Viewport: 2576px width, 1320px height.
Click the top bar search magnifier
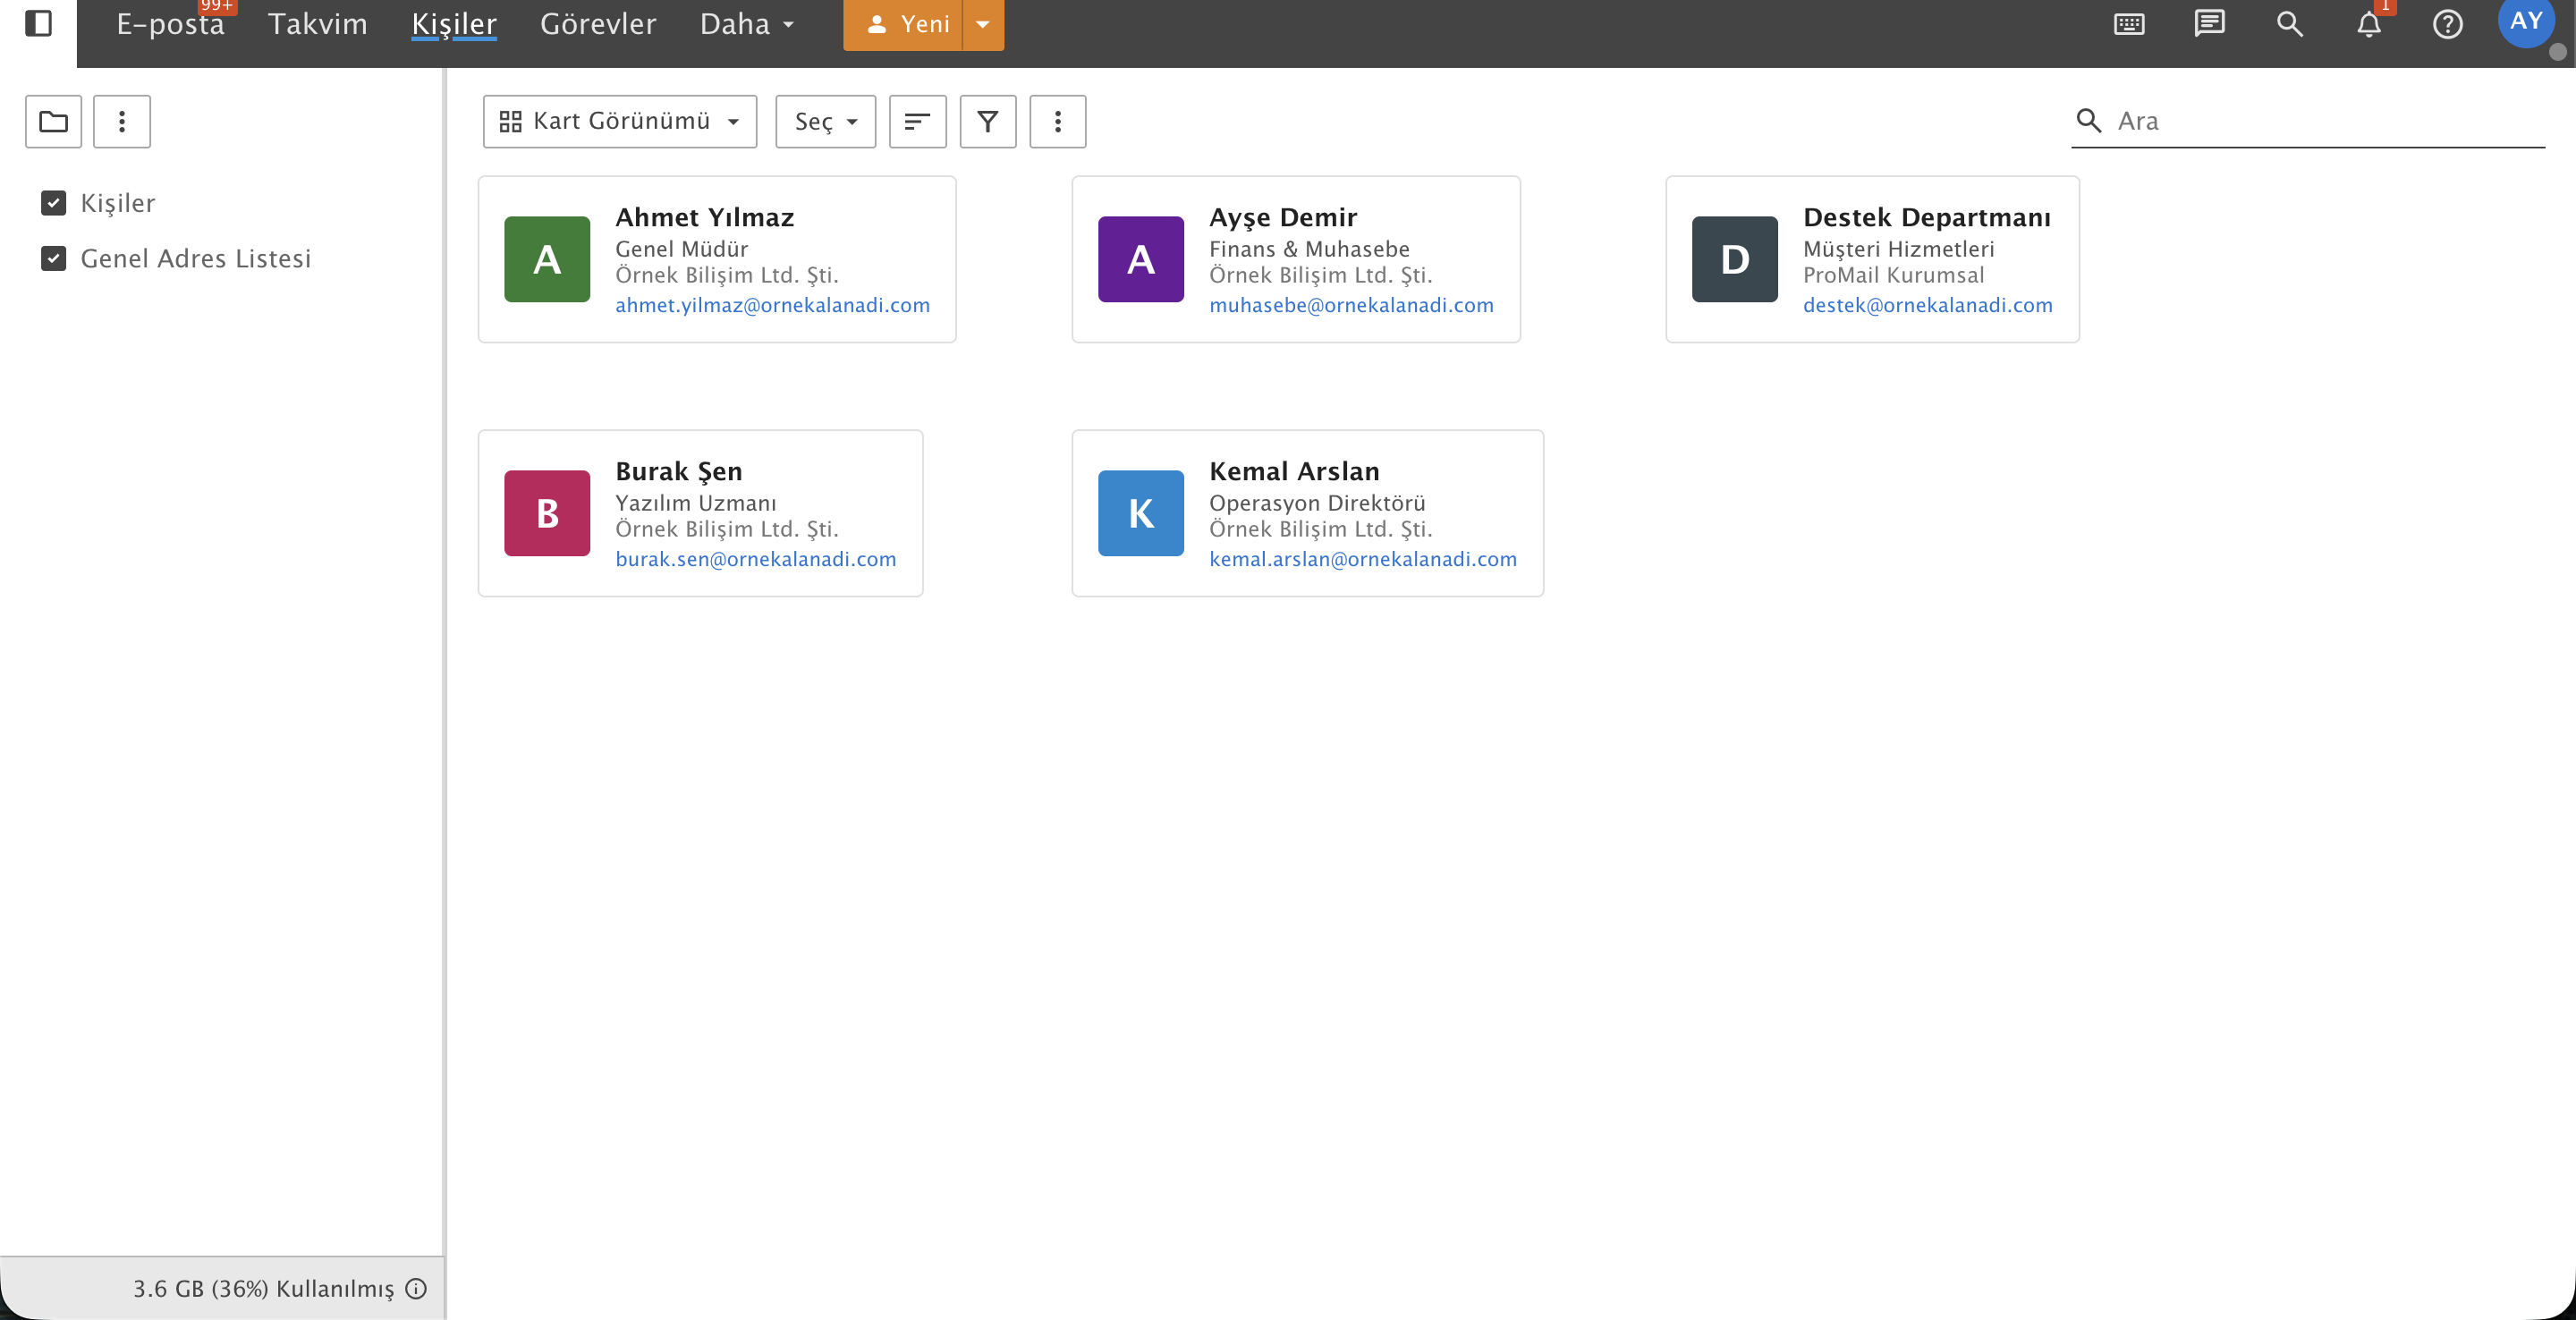2289,24
